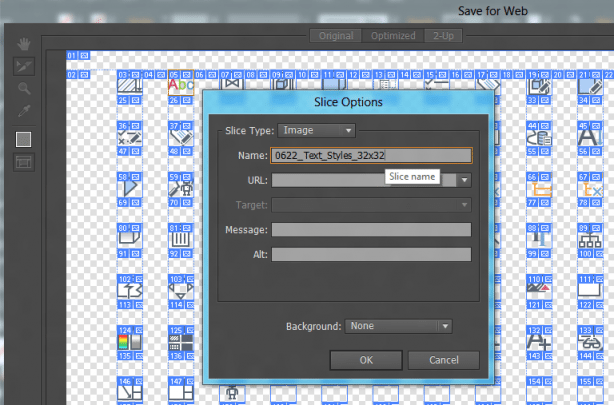This screenshot has width=614, height=405.
Task: Select slice 66 orange table icon
Action: [539, 190]
